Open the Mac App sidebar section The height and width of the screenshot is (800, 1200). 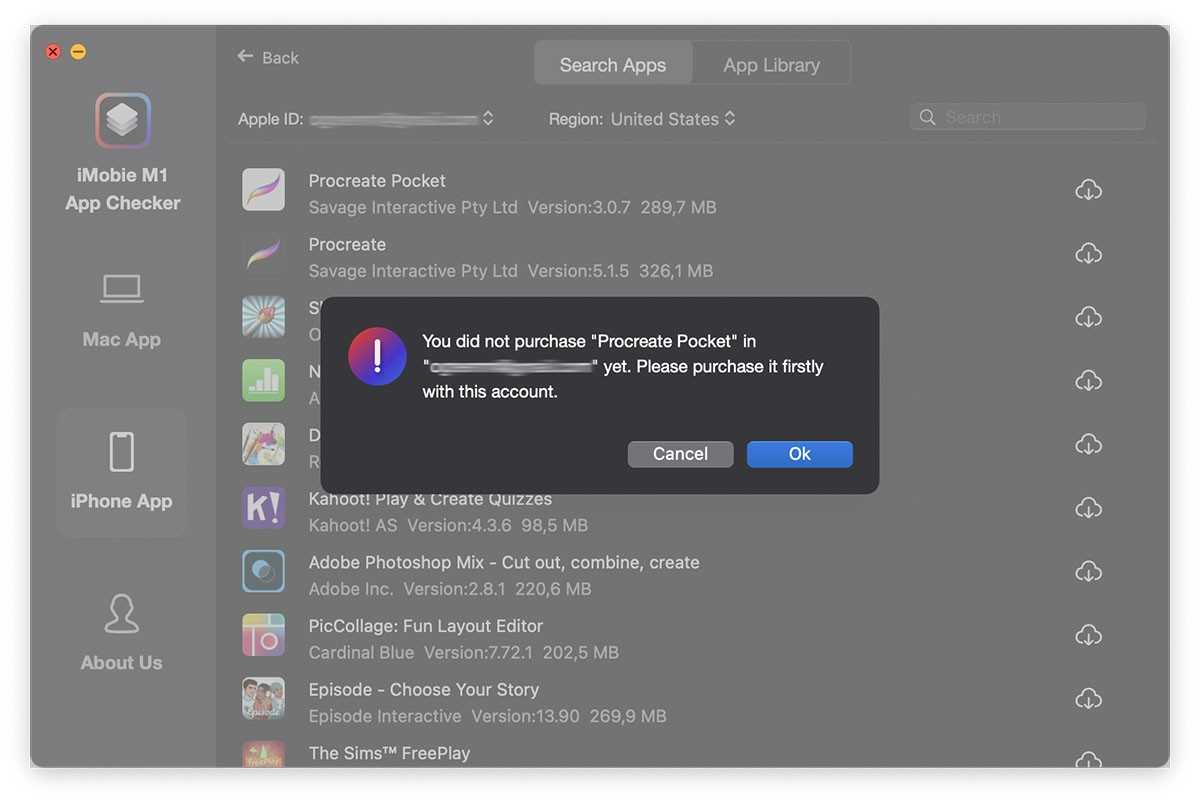tap(122, 311)
